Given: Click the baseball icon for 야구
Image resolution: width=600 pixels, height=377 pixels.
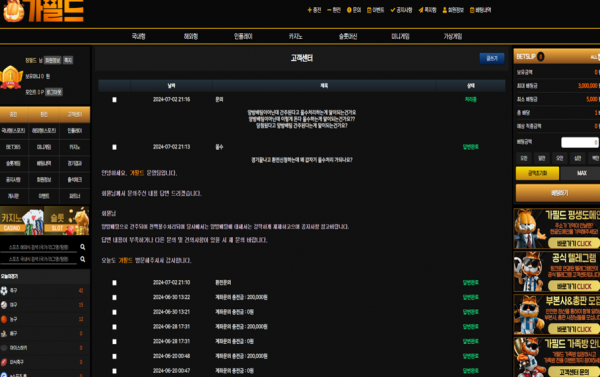Looking at the screenshot, I should [4, 305].
